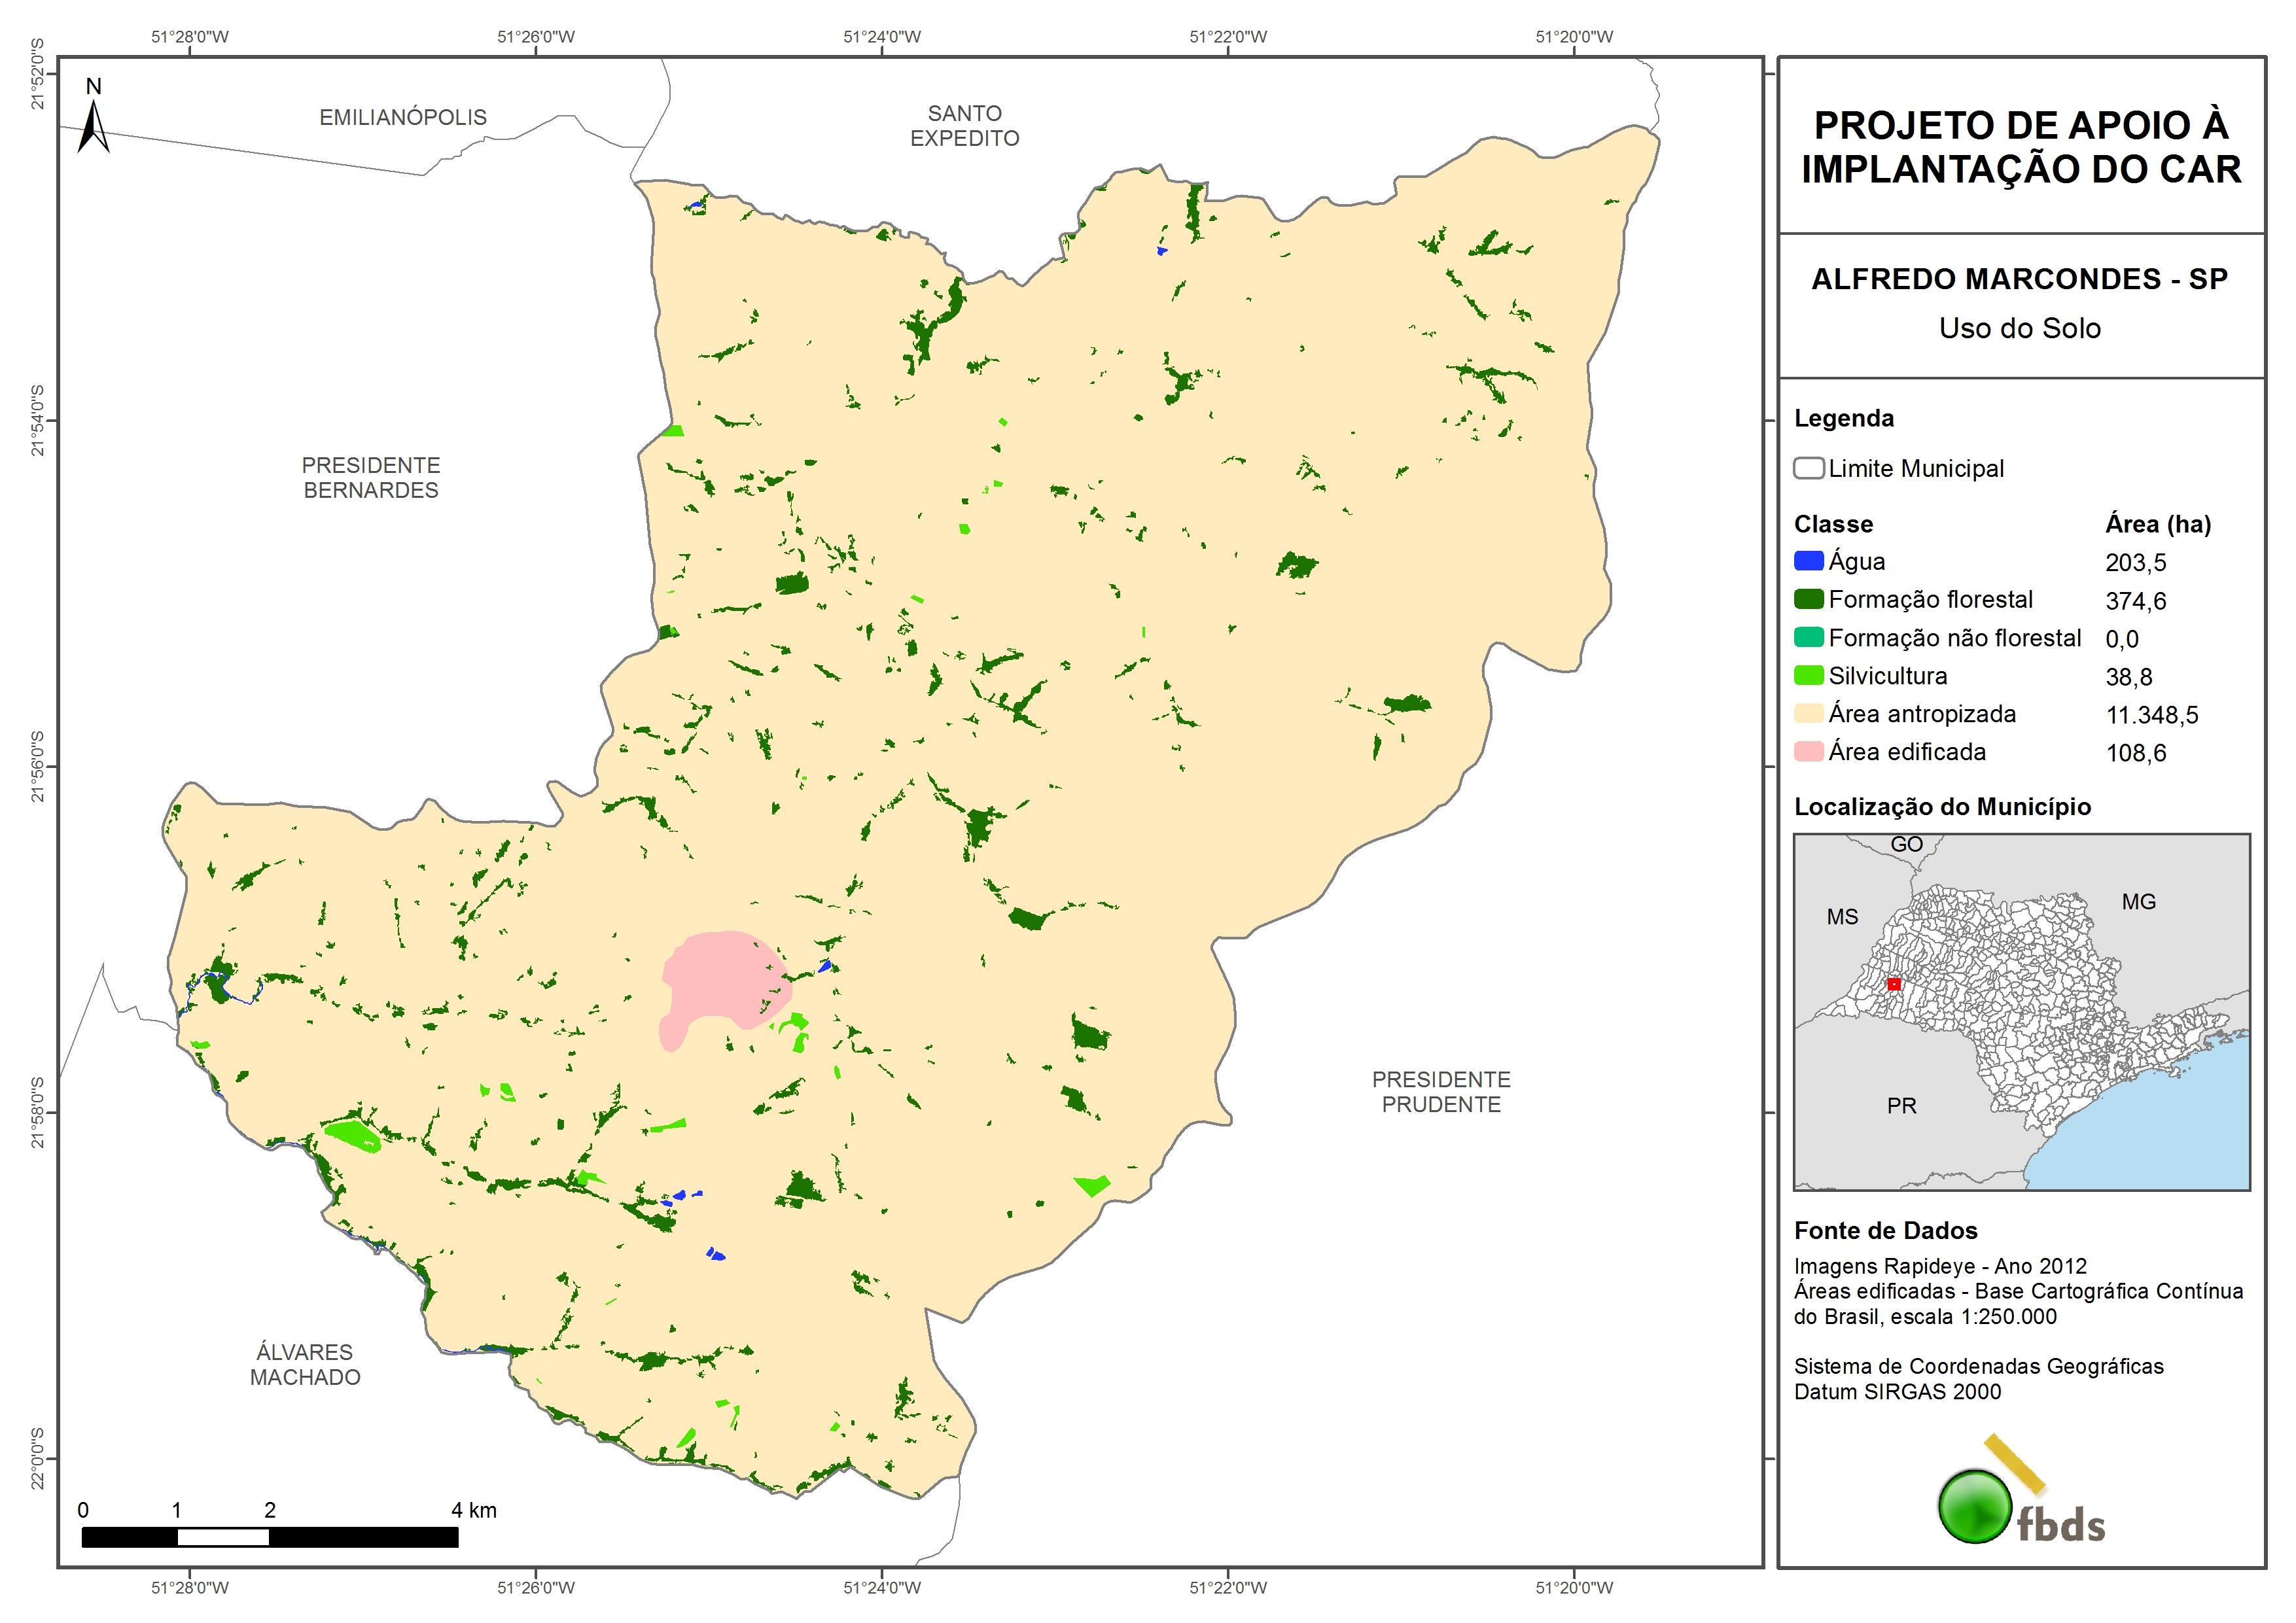Click the Formação não florestal teal swatch
Screen dimensions: 2296x1623
[1808, 637]
